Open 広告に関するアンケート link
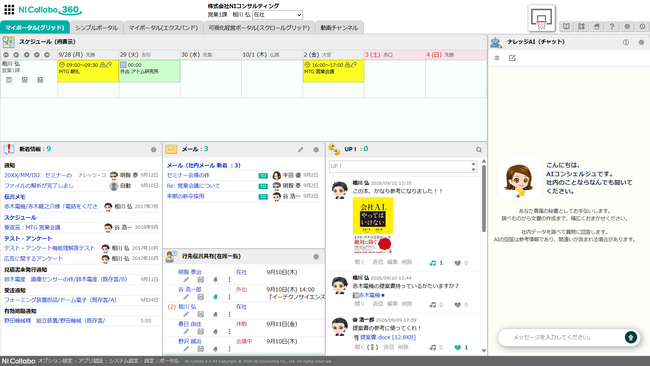This screenshot has height=366, width=650. (x=34, y=258)
